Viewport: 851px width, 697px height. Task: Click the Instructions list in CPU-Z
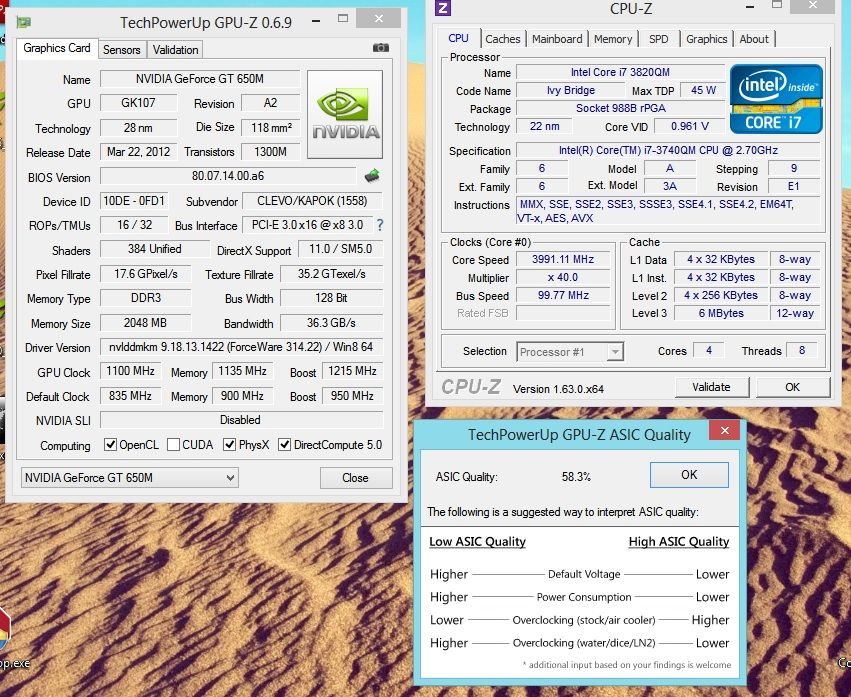(x=668, y=211)
